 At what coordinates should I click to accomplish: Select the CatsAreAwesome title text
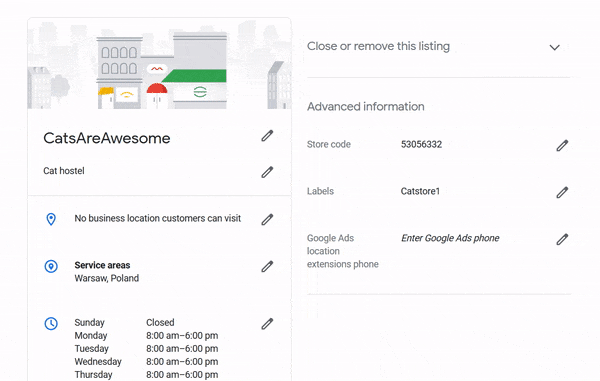click(107, 138)
